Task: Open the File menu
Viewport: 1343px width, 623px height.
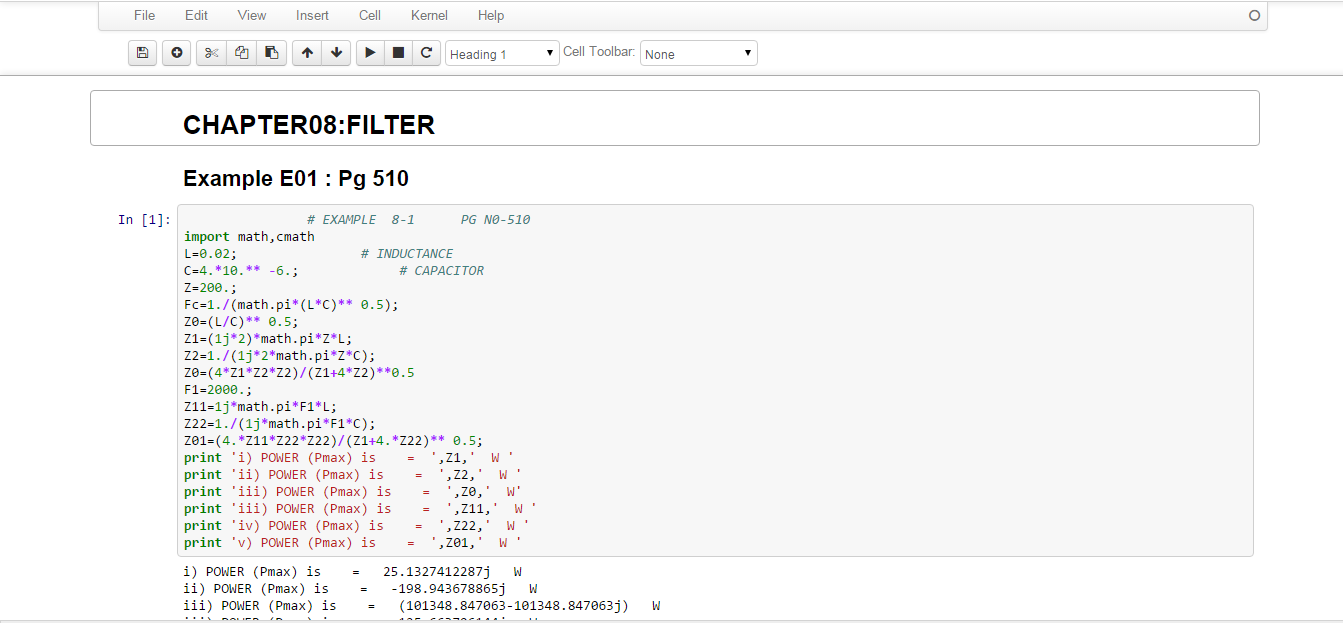Action: [x=144, y=16]
